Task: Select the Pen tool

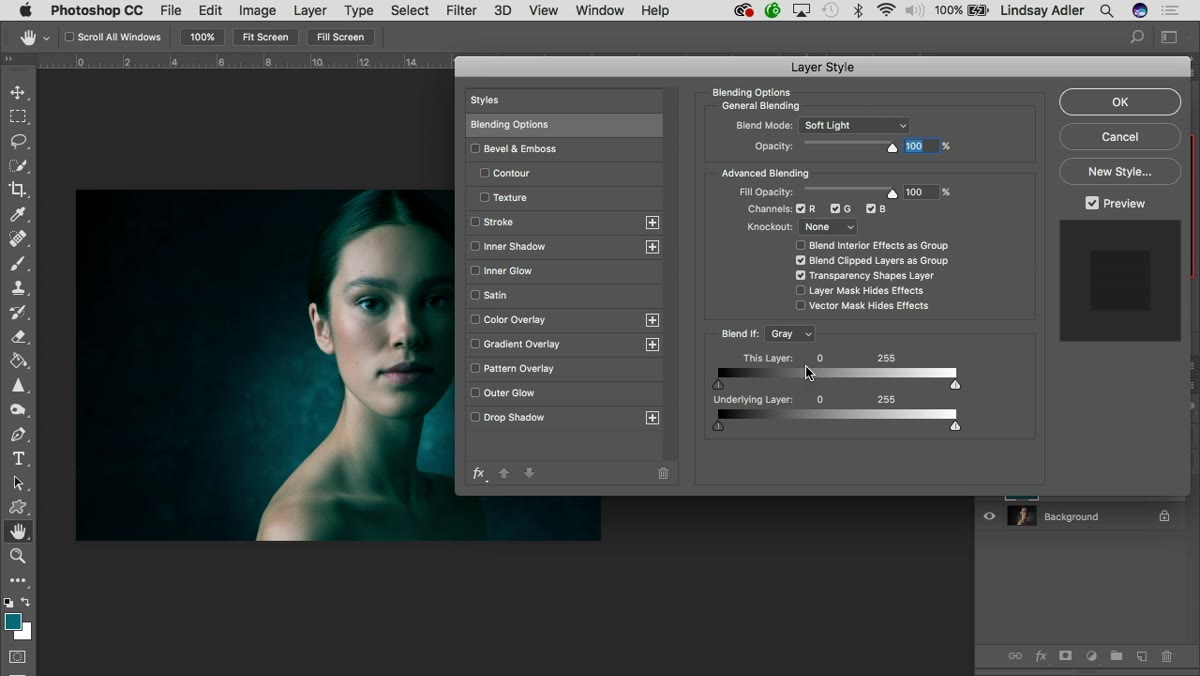Action: coord(18,434)
